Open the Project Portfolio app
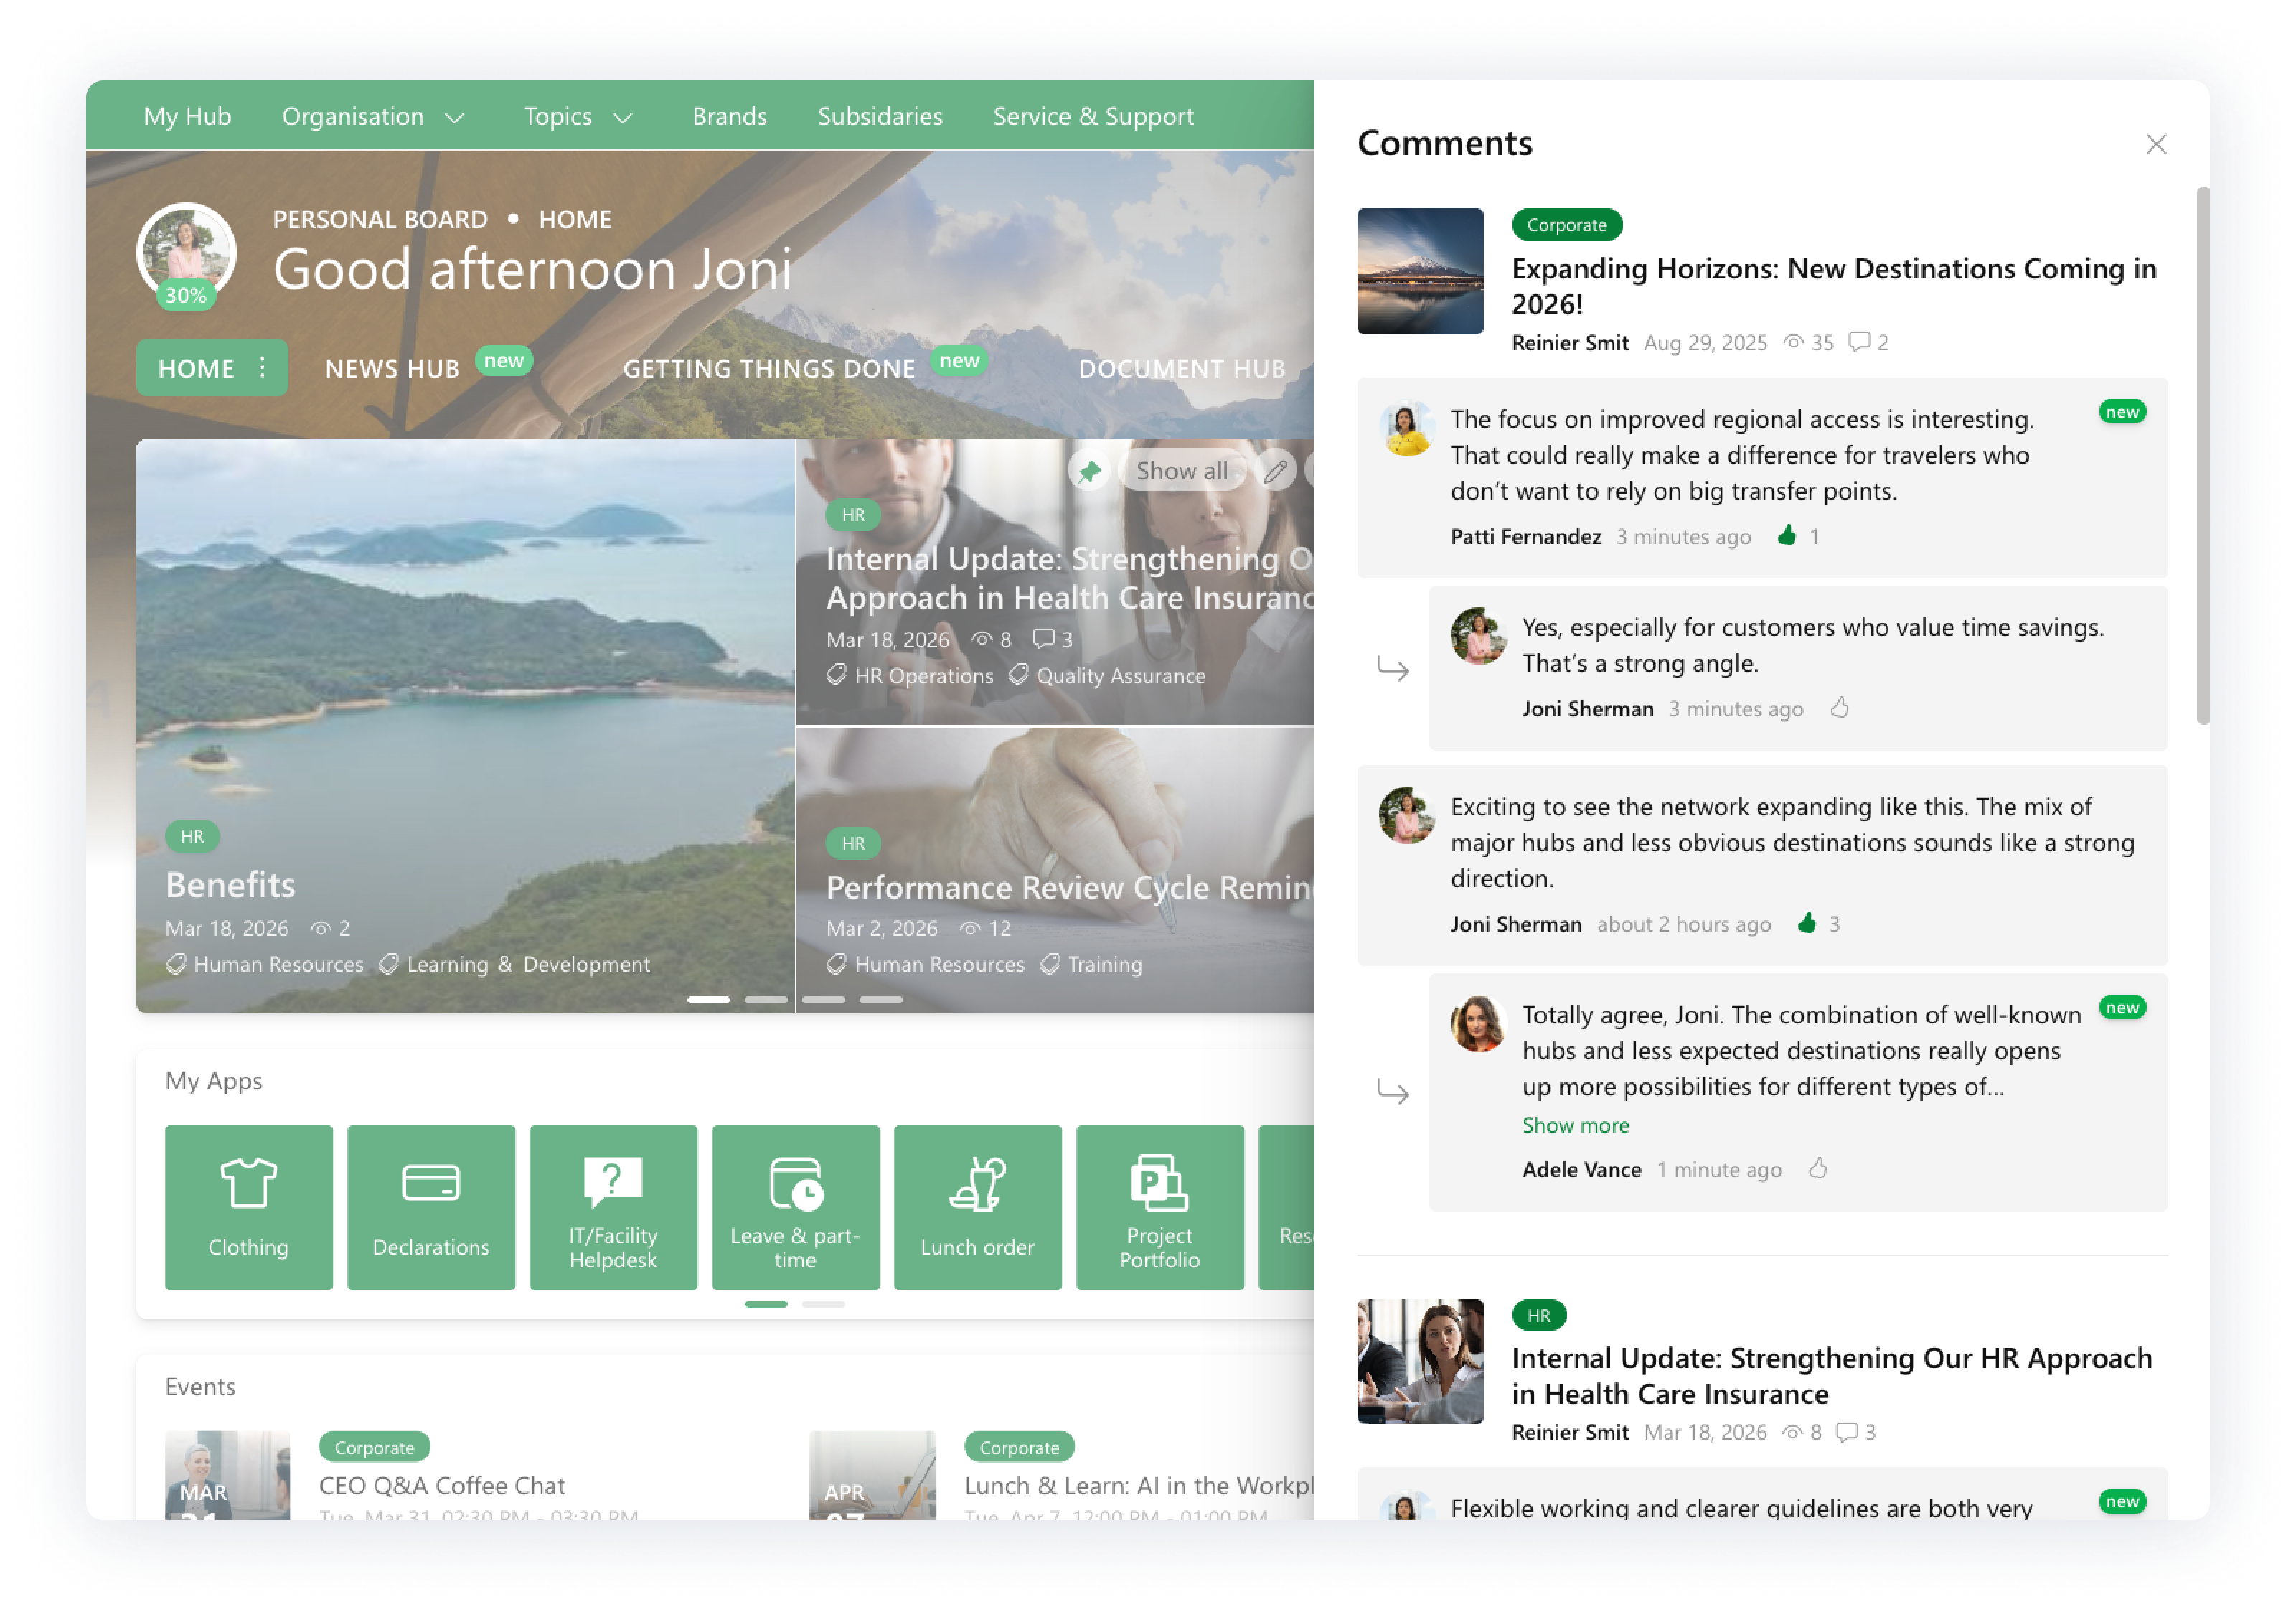Viewport: 2296px width, 1612px height. pyautogui.click(x=1159, y=1206)
